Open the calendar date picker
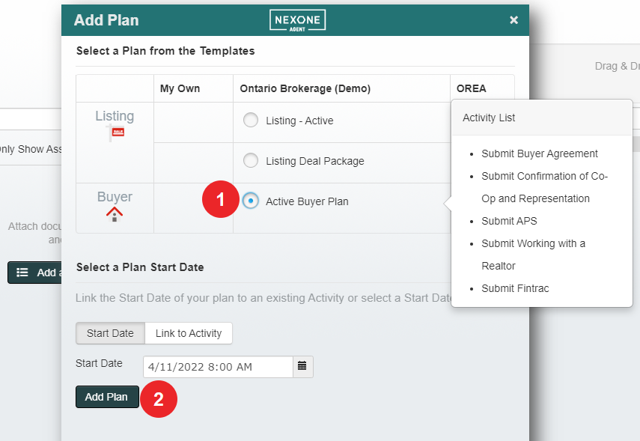Image resolution: width=640 pixels, height=441 pixels. click(x=303, y=366)
